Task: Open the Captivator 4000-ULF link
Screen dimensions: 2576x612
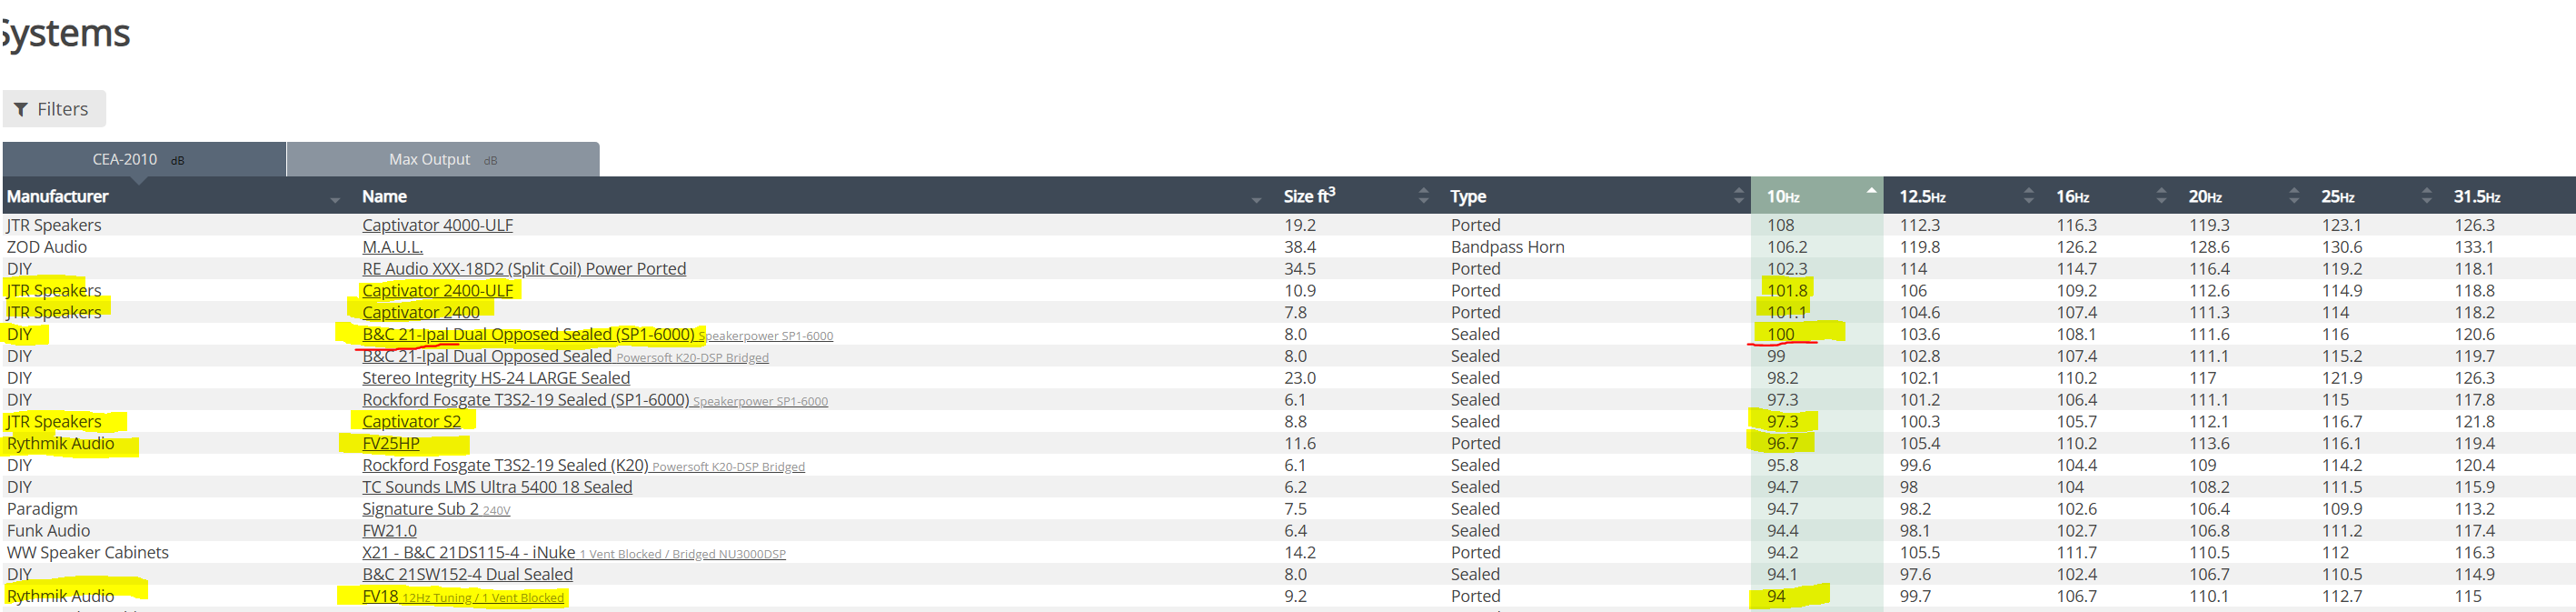Action: point(437,225)
